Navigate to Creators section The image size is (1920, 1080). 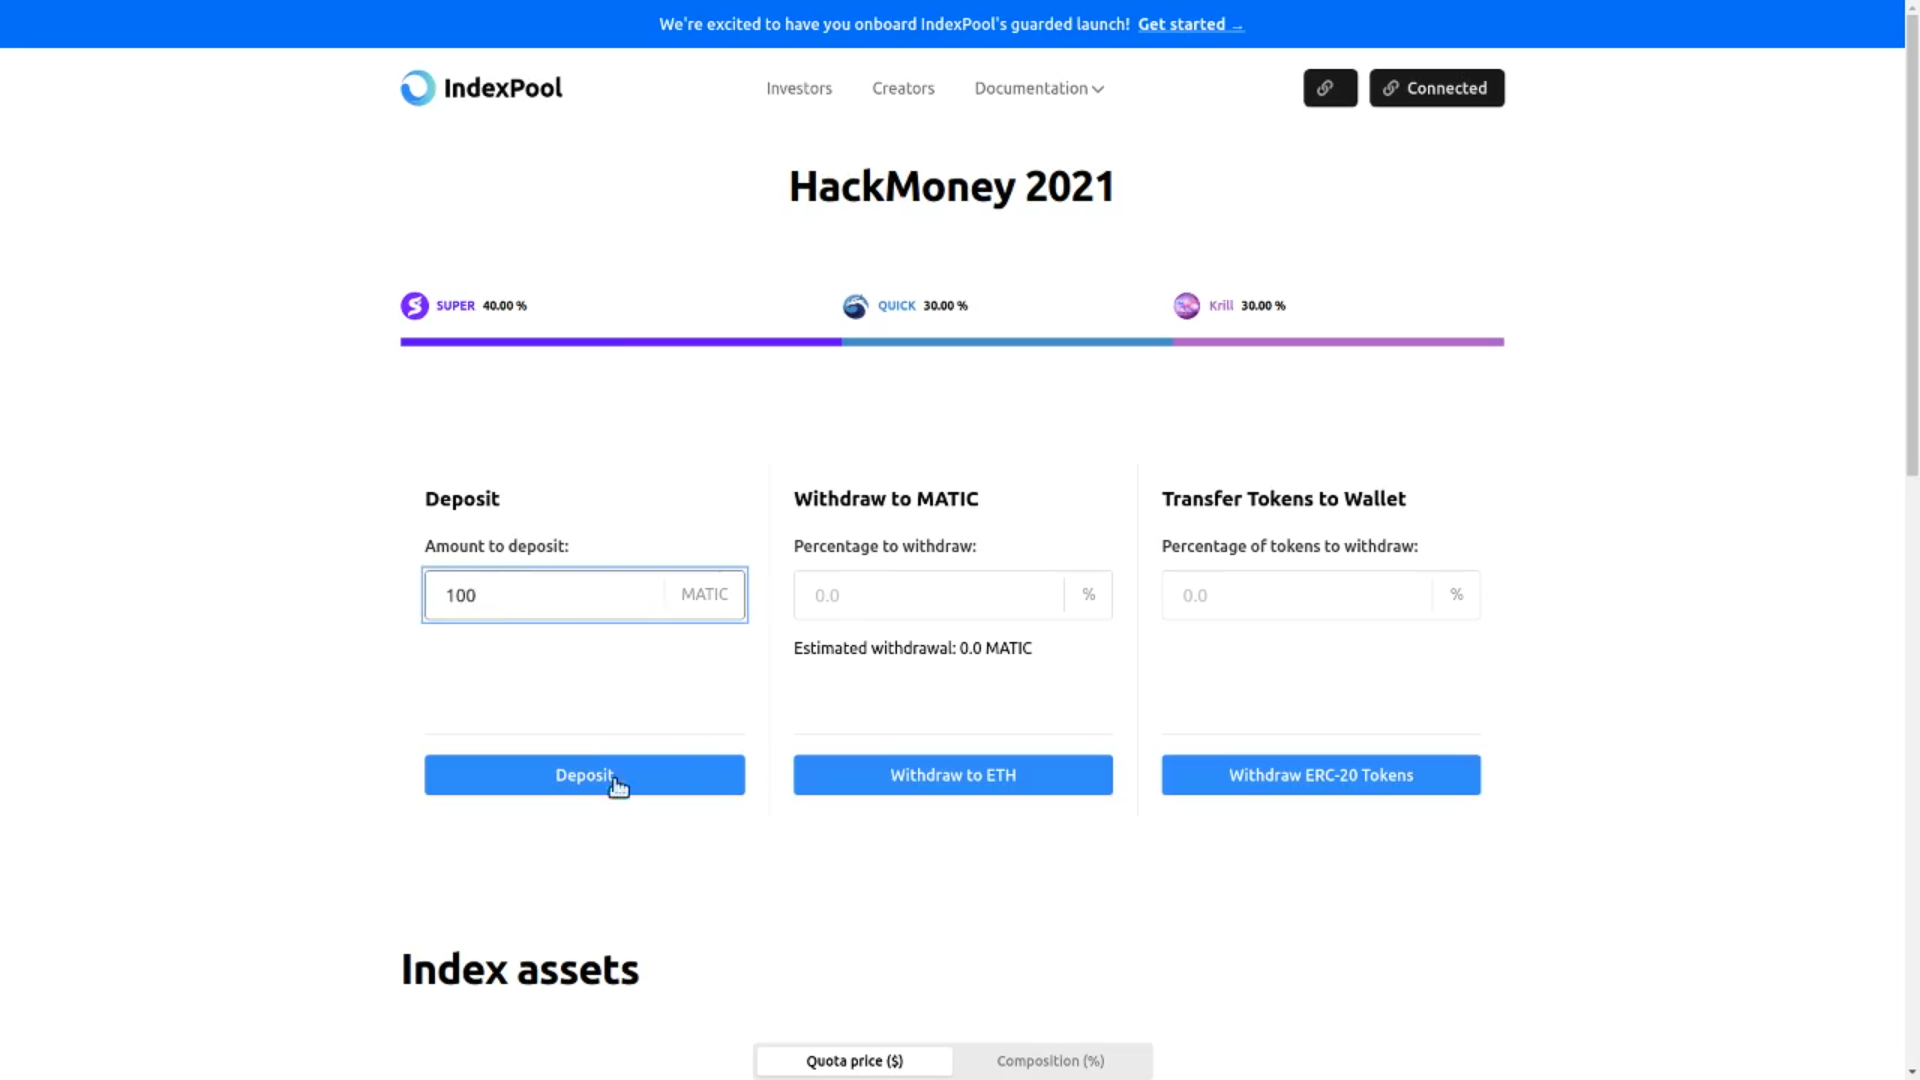[902, 87]
